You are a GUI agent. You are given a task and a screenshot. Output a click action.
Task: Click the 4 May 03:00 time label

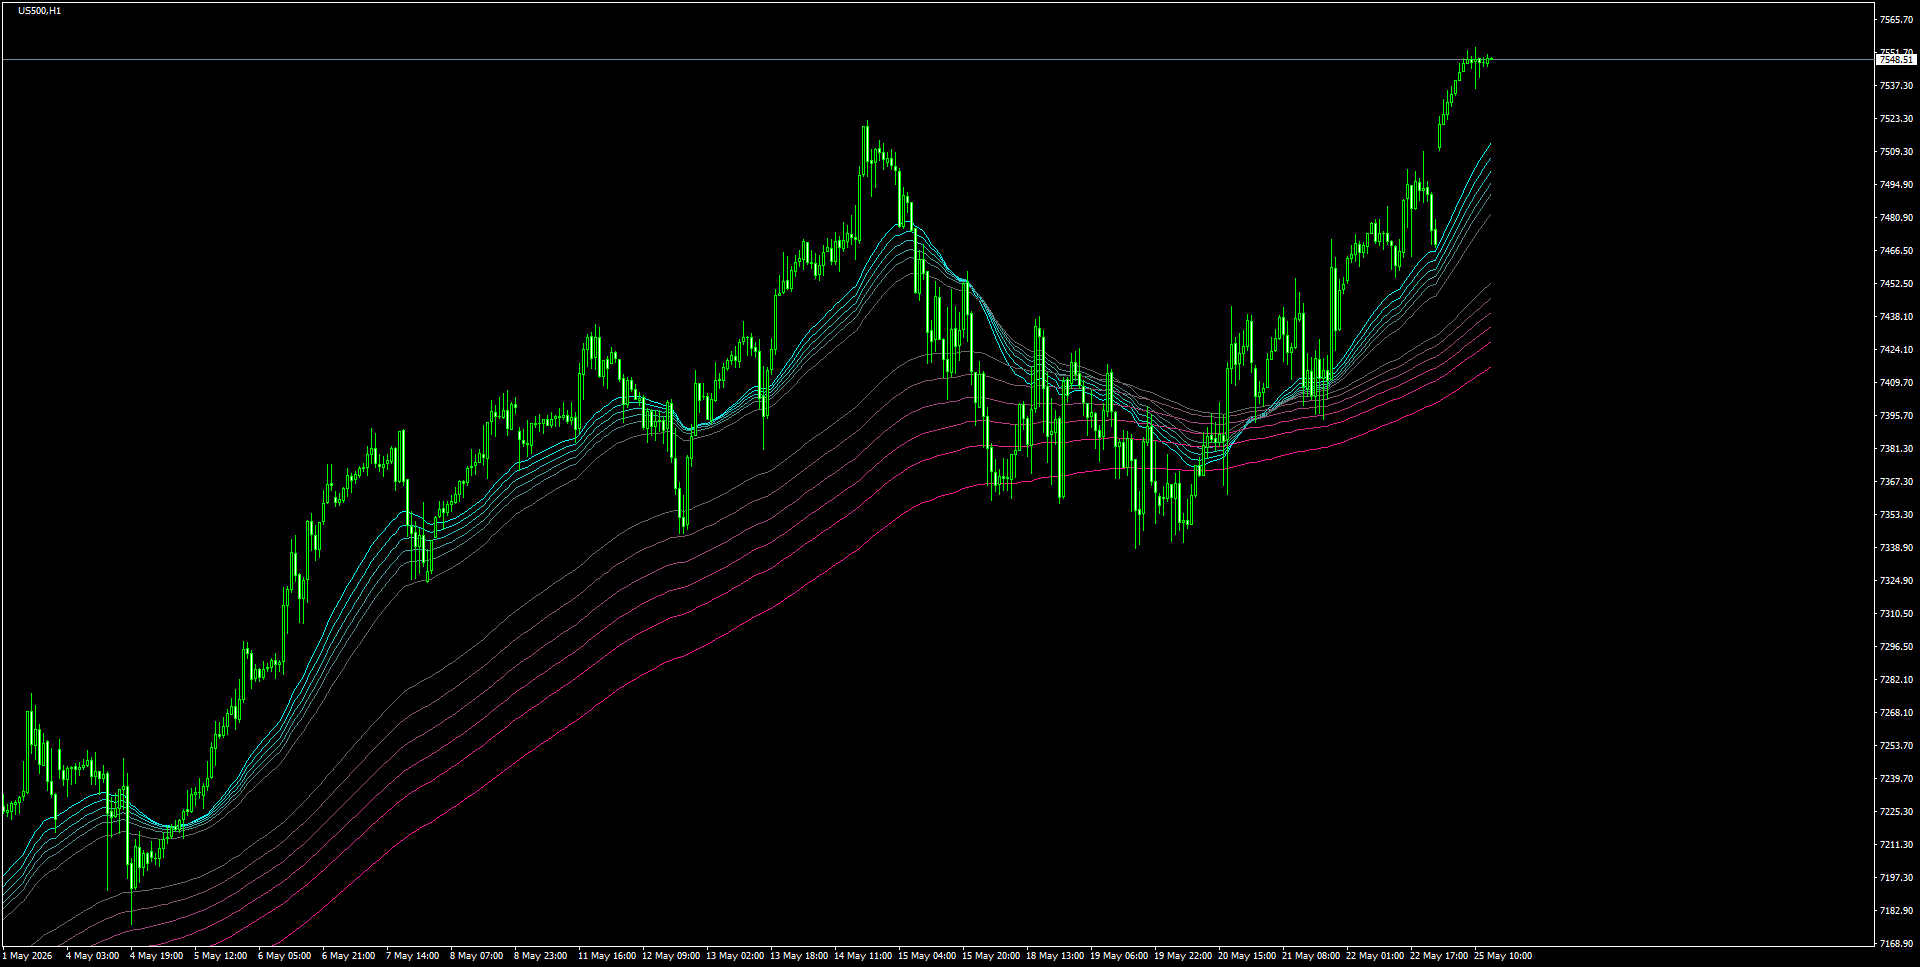(x=92, y=956)
